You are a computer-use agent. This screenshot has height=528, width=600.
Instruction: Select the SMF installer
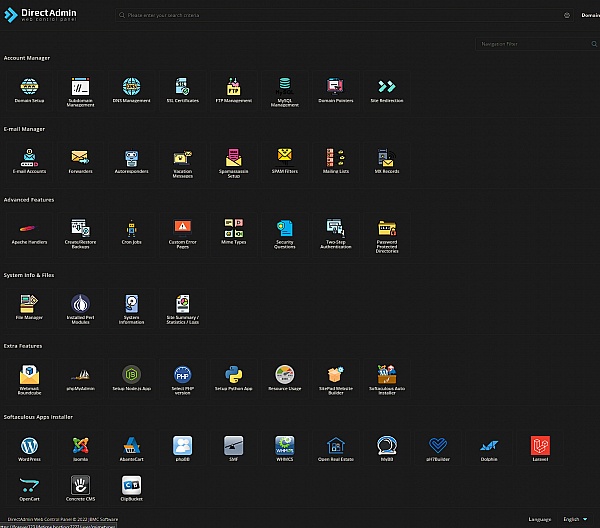point(233,448)
